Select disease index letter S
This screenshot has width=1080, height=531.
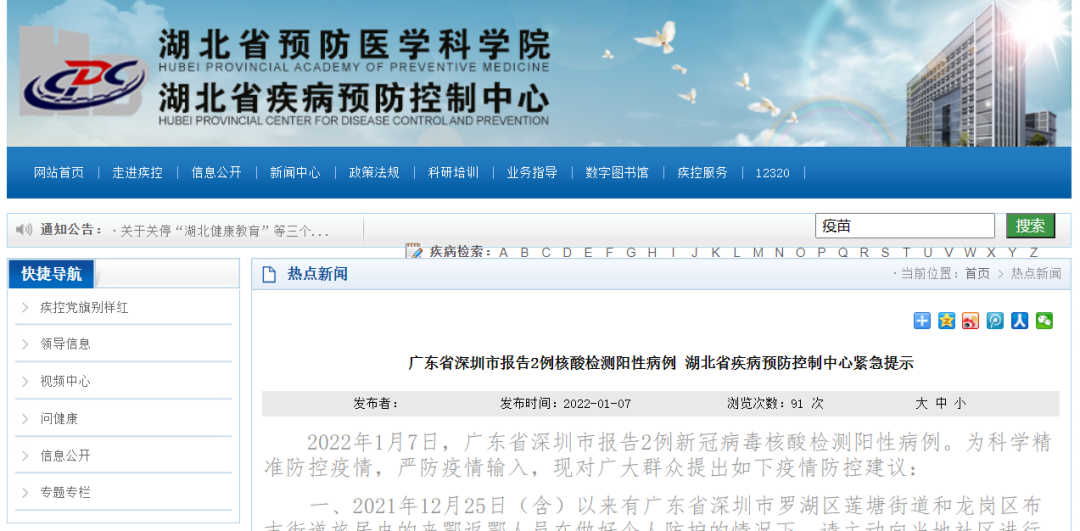pyautogui.click(x=885, y=252)
